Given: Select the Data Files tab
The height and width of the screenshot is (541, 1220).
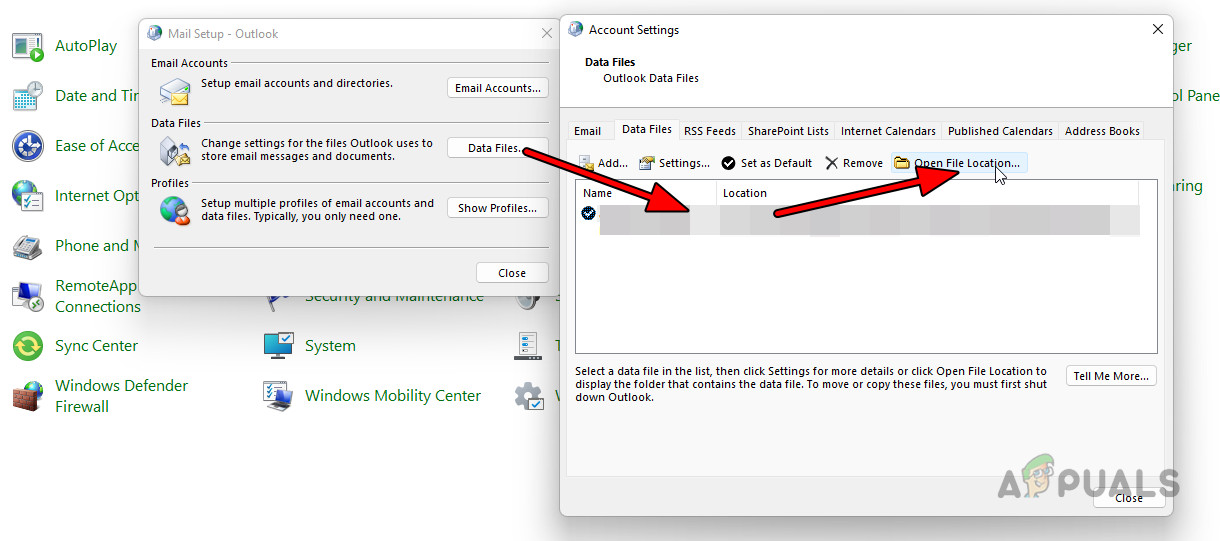Looking at the screenshot, I should (x=646, y=129).
